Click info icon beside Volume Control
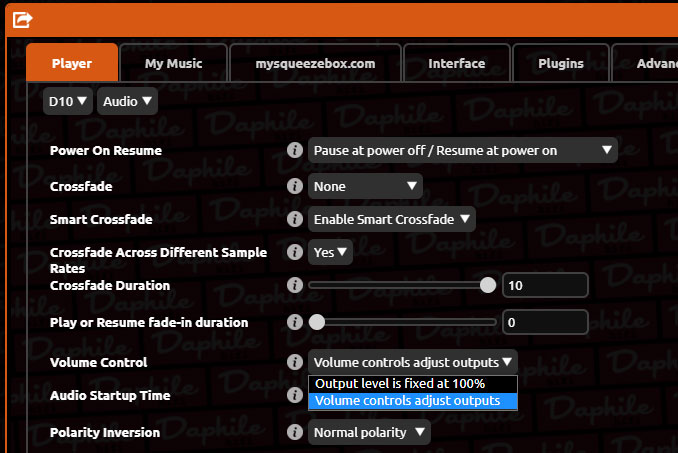 coord(295,362)
